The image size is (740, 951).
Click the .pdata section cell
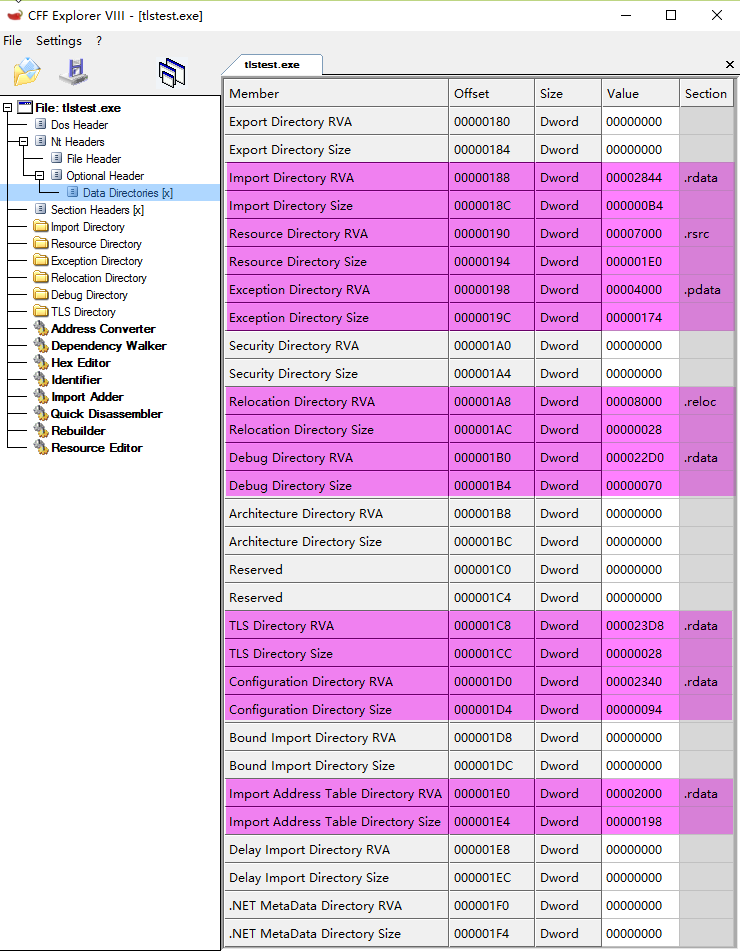pyautogui.click(x=706, y=289)
